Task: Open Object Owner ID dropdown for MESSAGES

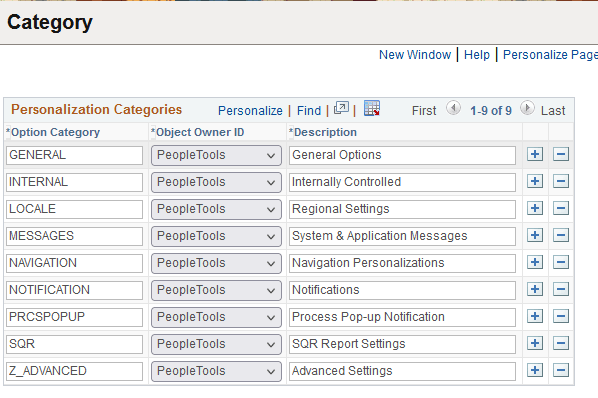Action: click(x=216, y=236)
